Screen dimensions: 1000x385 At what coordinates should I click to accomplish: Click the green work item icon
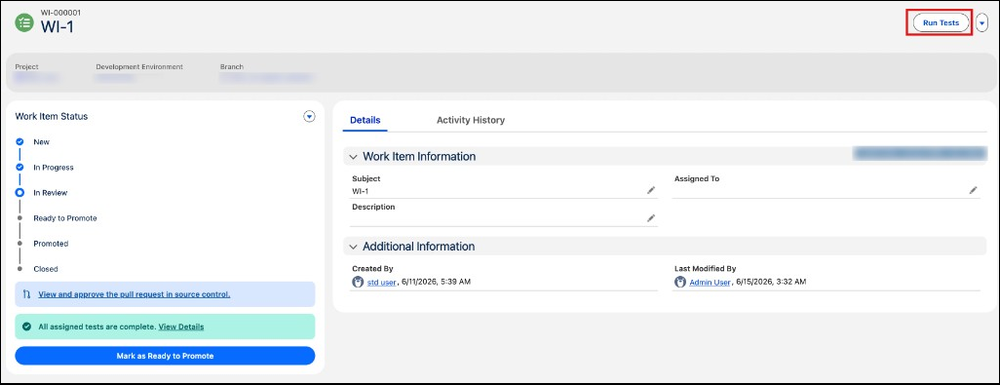[24, 23]
